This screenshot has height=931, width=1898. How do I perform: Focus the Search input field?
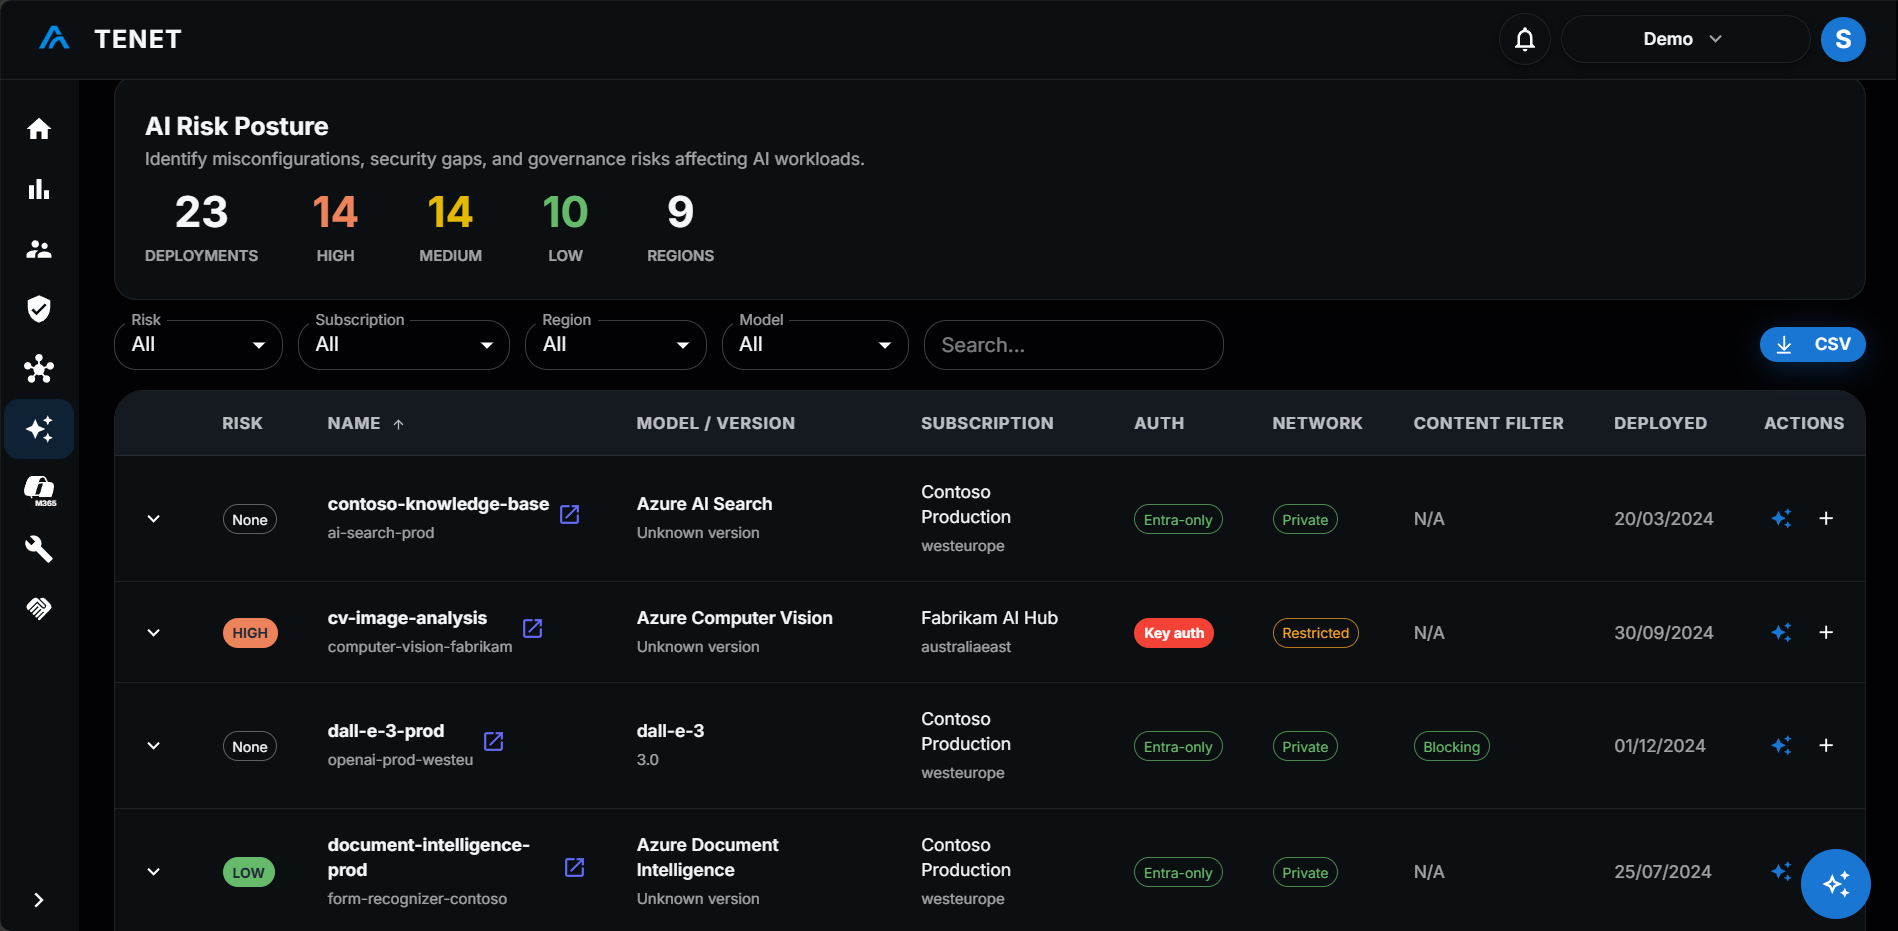pos(1073,345)
